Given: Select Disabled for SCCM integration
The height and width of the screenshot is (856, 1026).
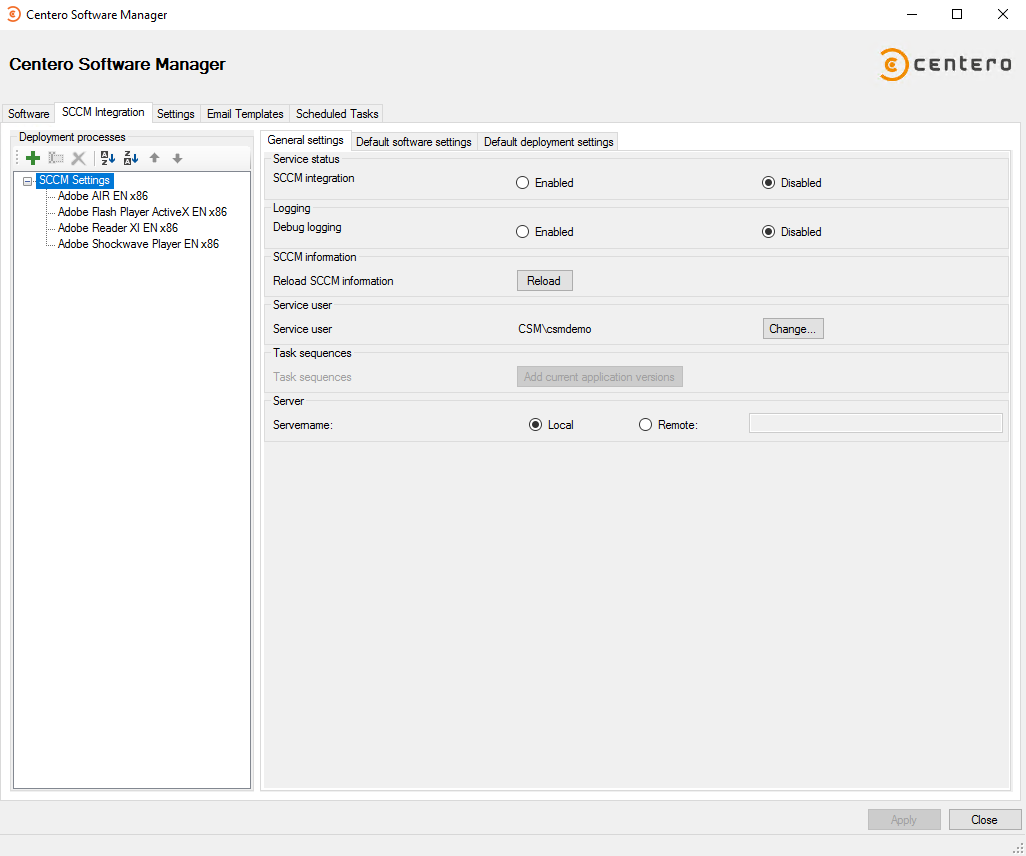Looking at the screenshot, I should (768, 183).
